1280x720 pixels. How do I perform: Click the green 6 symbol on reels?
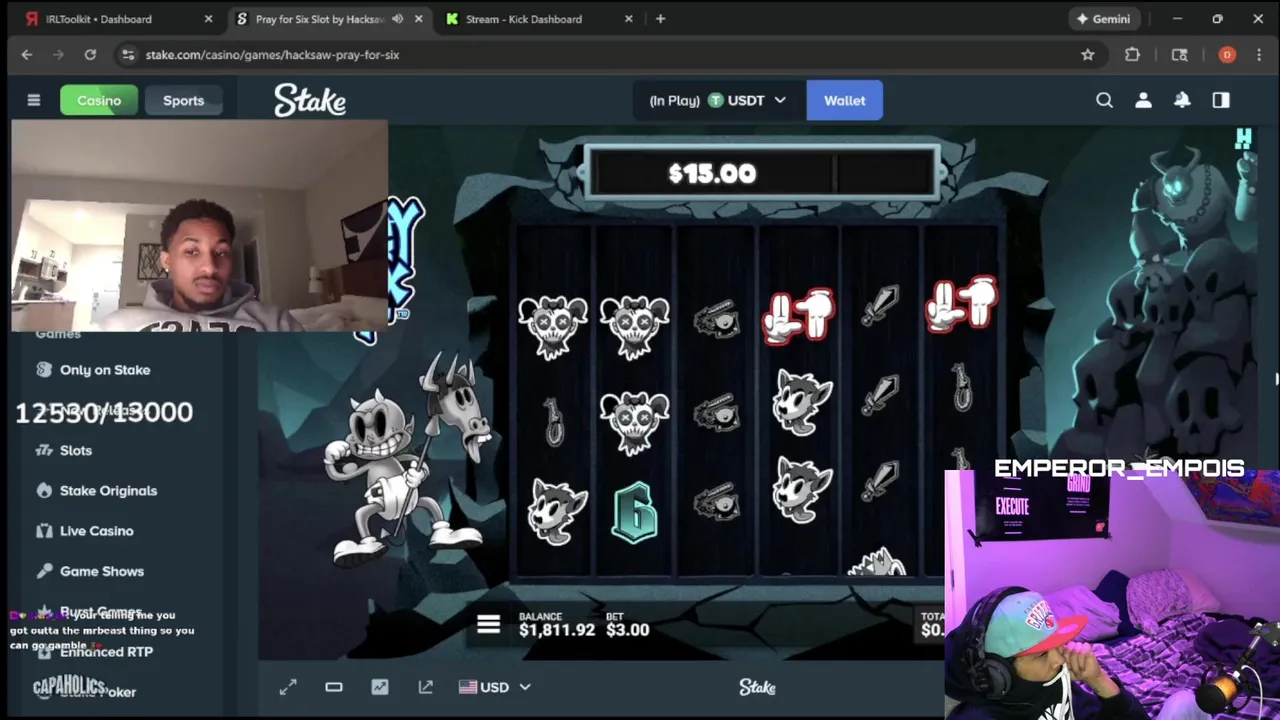coord(635,512)
